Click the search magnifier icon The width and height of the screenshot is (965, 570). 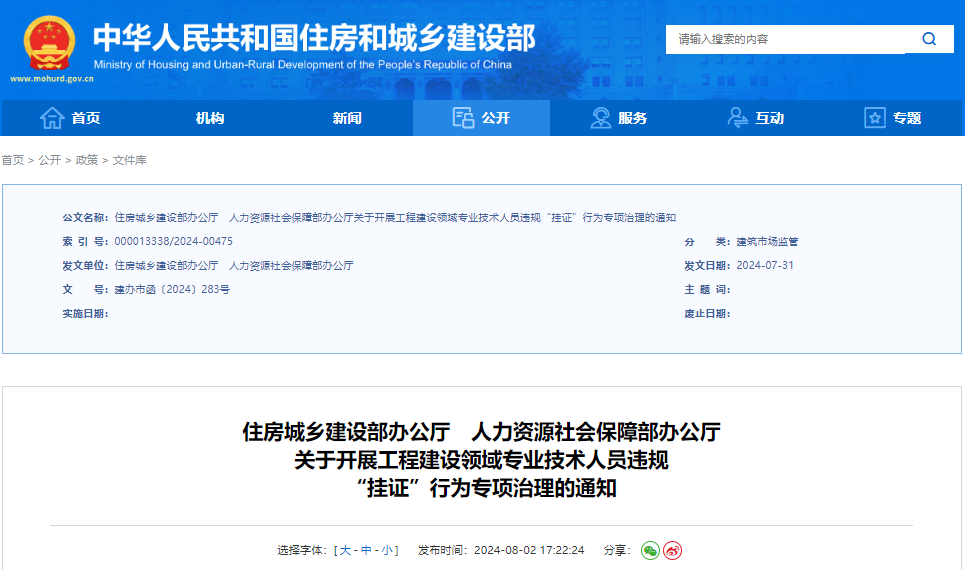coord(929,40)
